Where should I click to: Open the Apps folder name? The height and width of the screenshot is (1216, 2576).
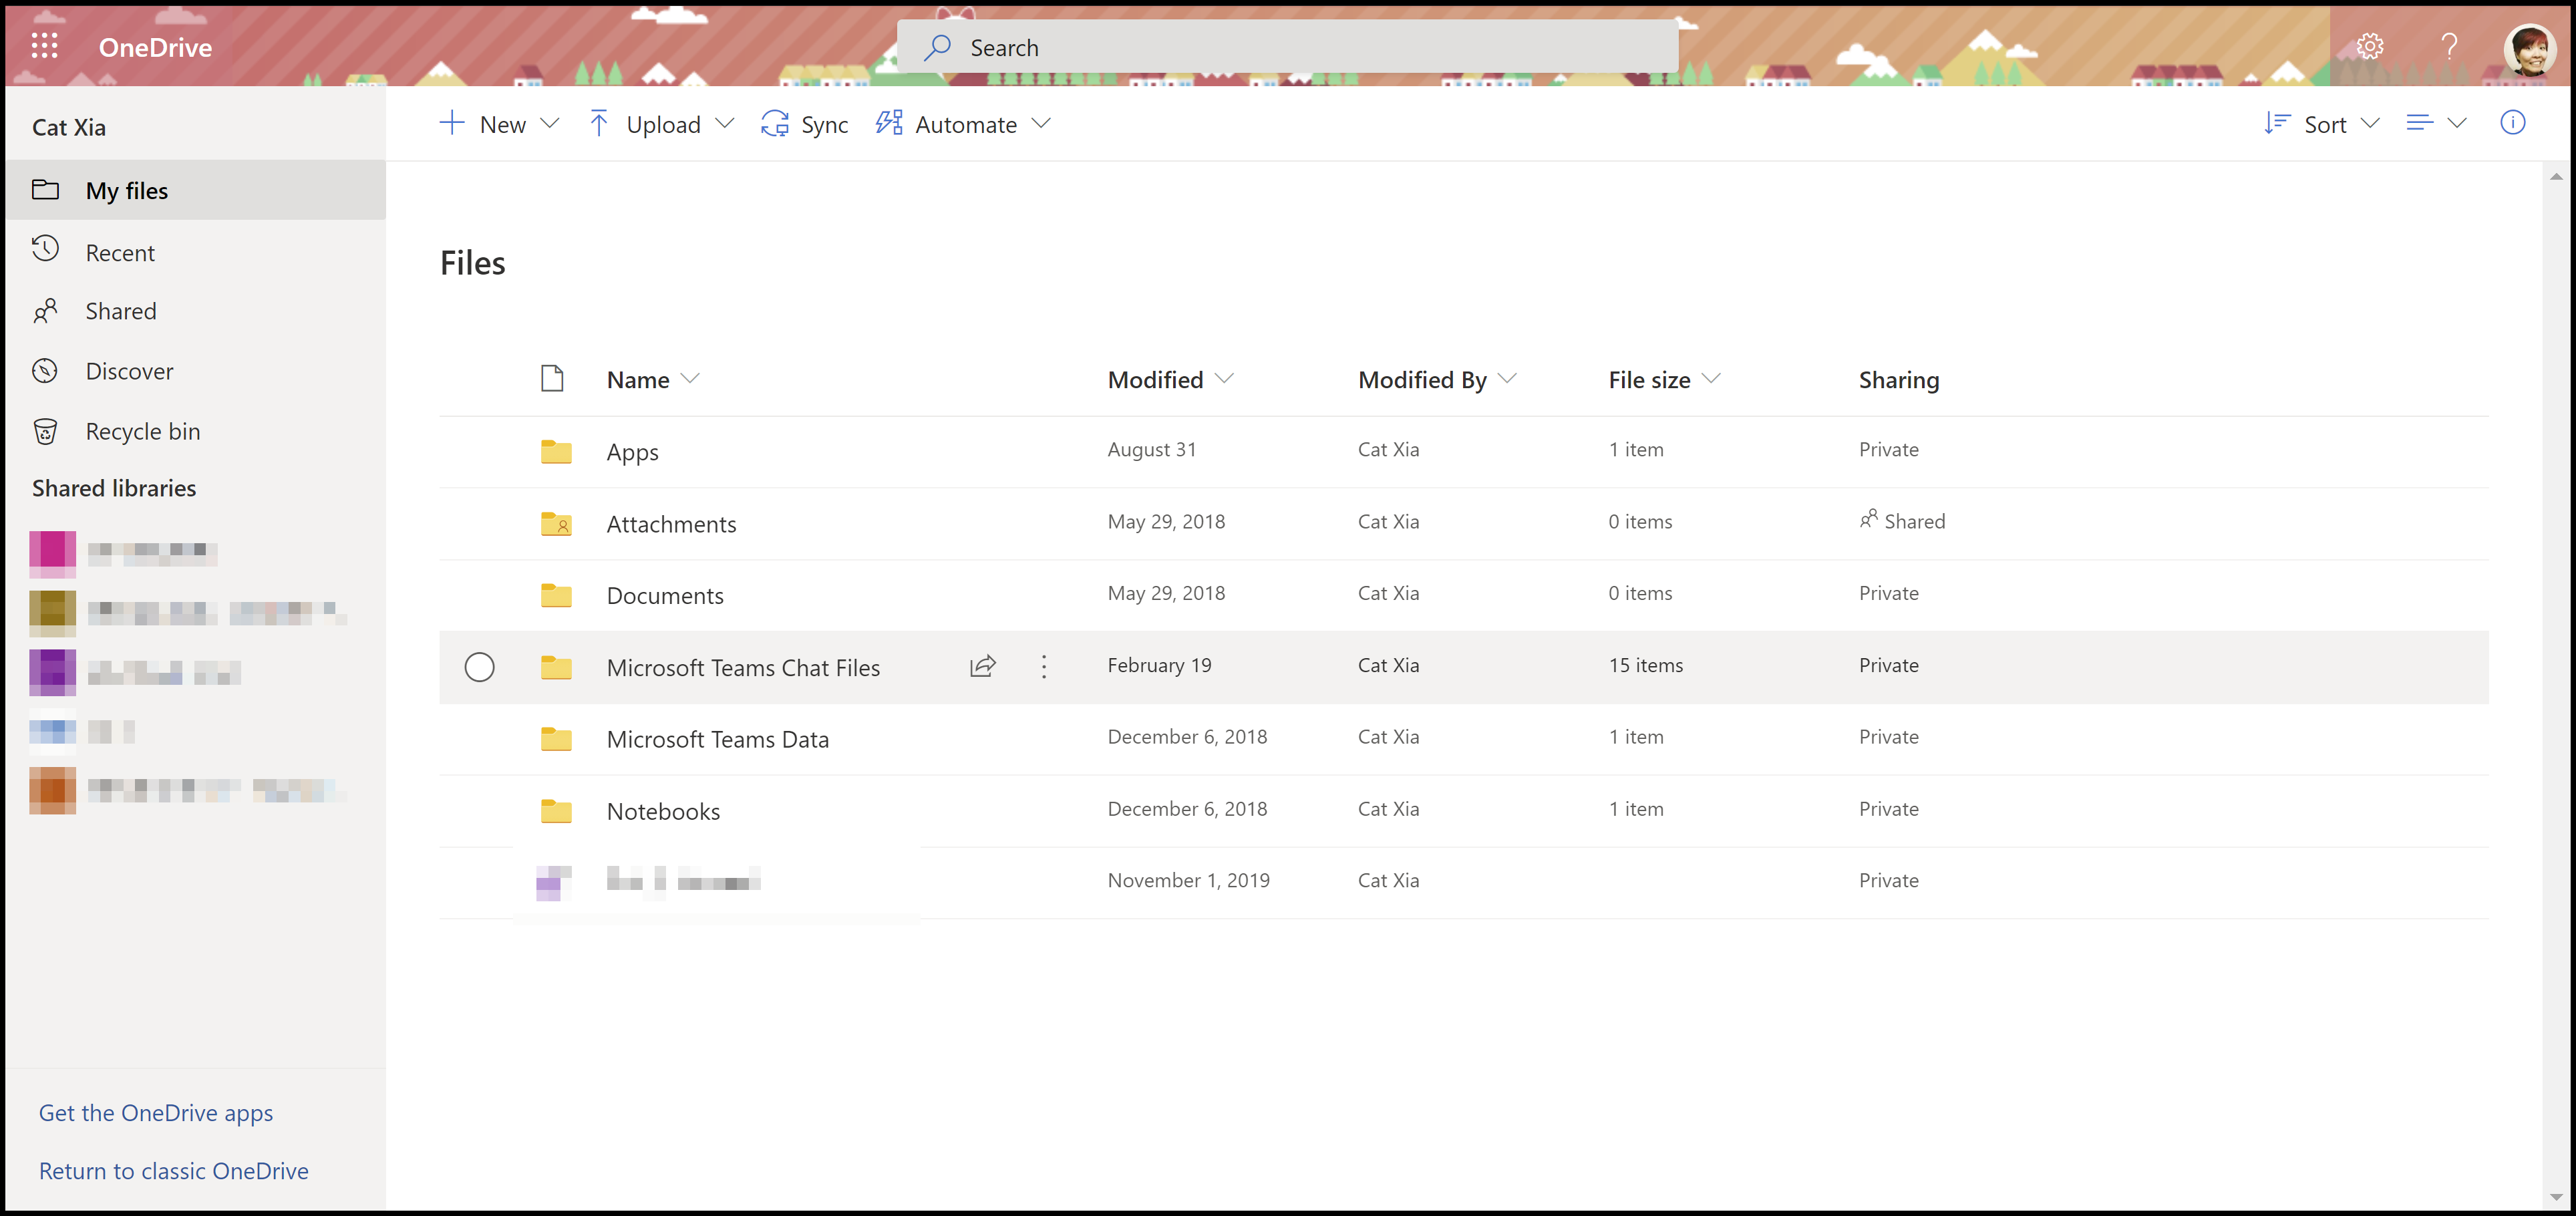click(x=632, y=452)
